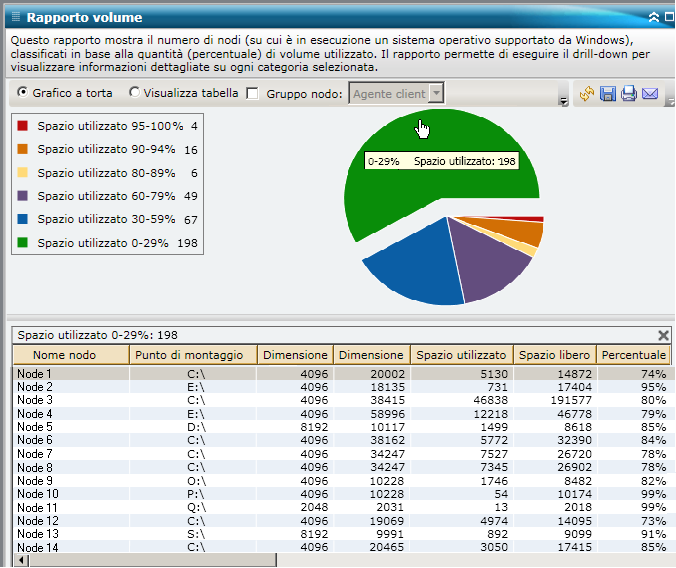Sort by Percentuale column header
676x568 pixels.
(633, 355)
